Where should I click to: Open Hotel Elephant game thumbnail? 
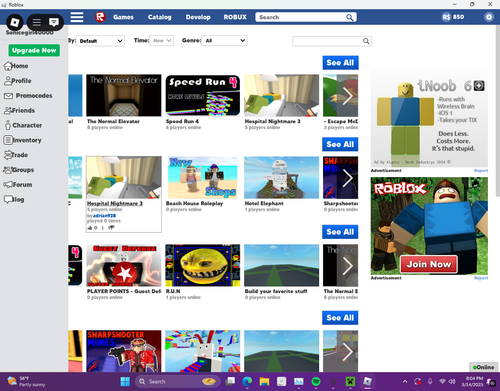[x=281, y=178]
